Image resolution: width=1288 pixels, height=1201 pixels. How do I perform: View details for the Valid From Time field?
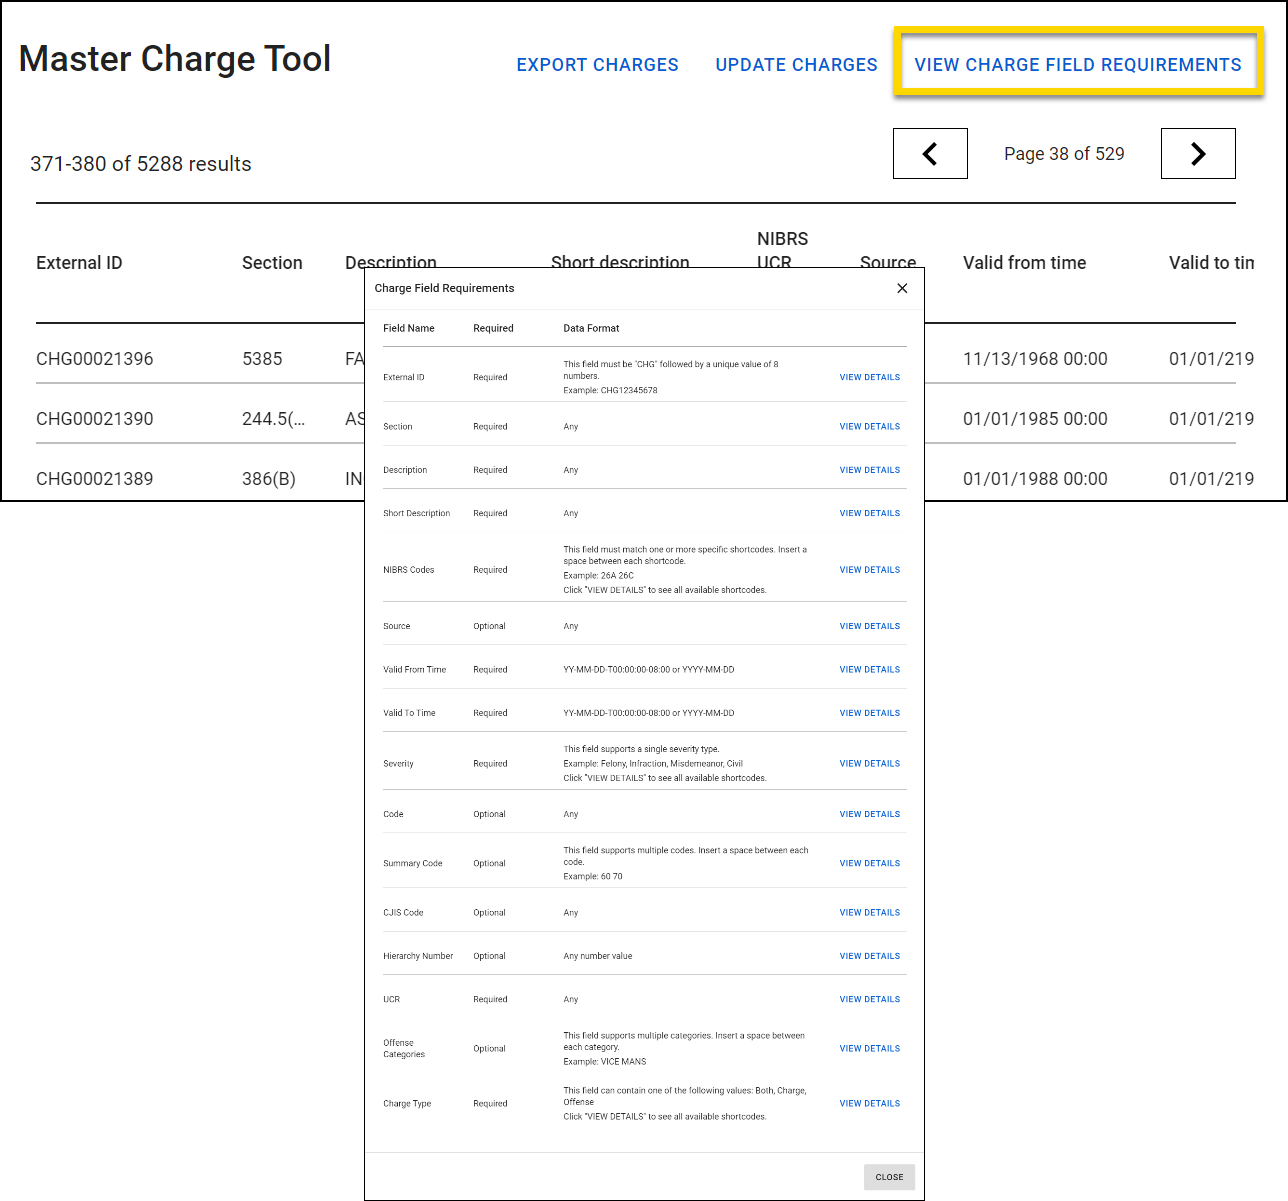tap(869, 669)
